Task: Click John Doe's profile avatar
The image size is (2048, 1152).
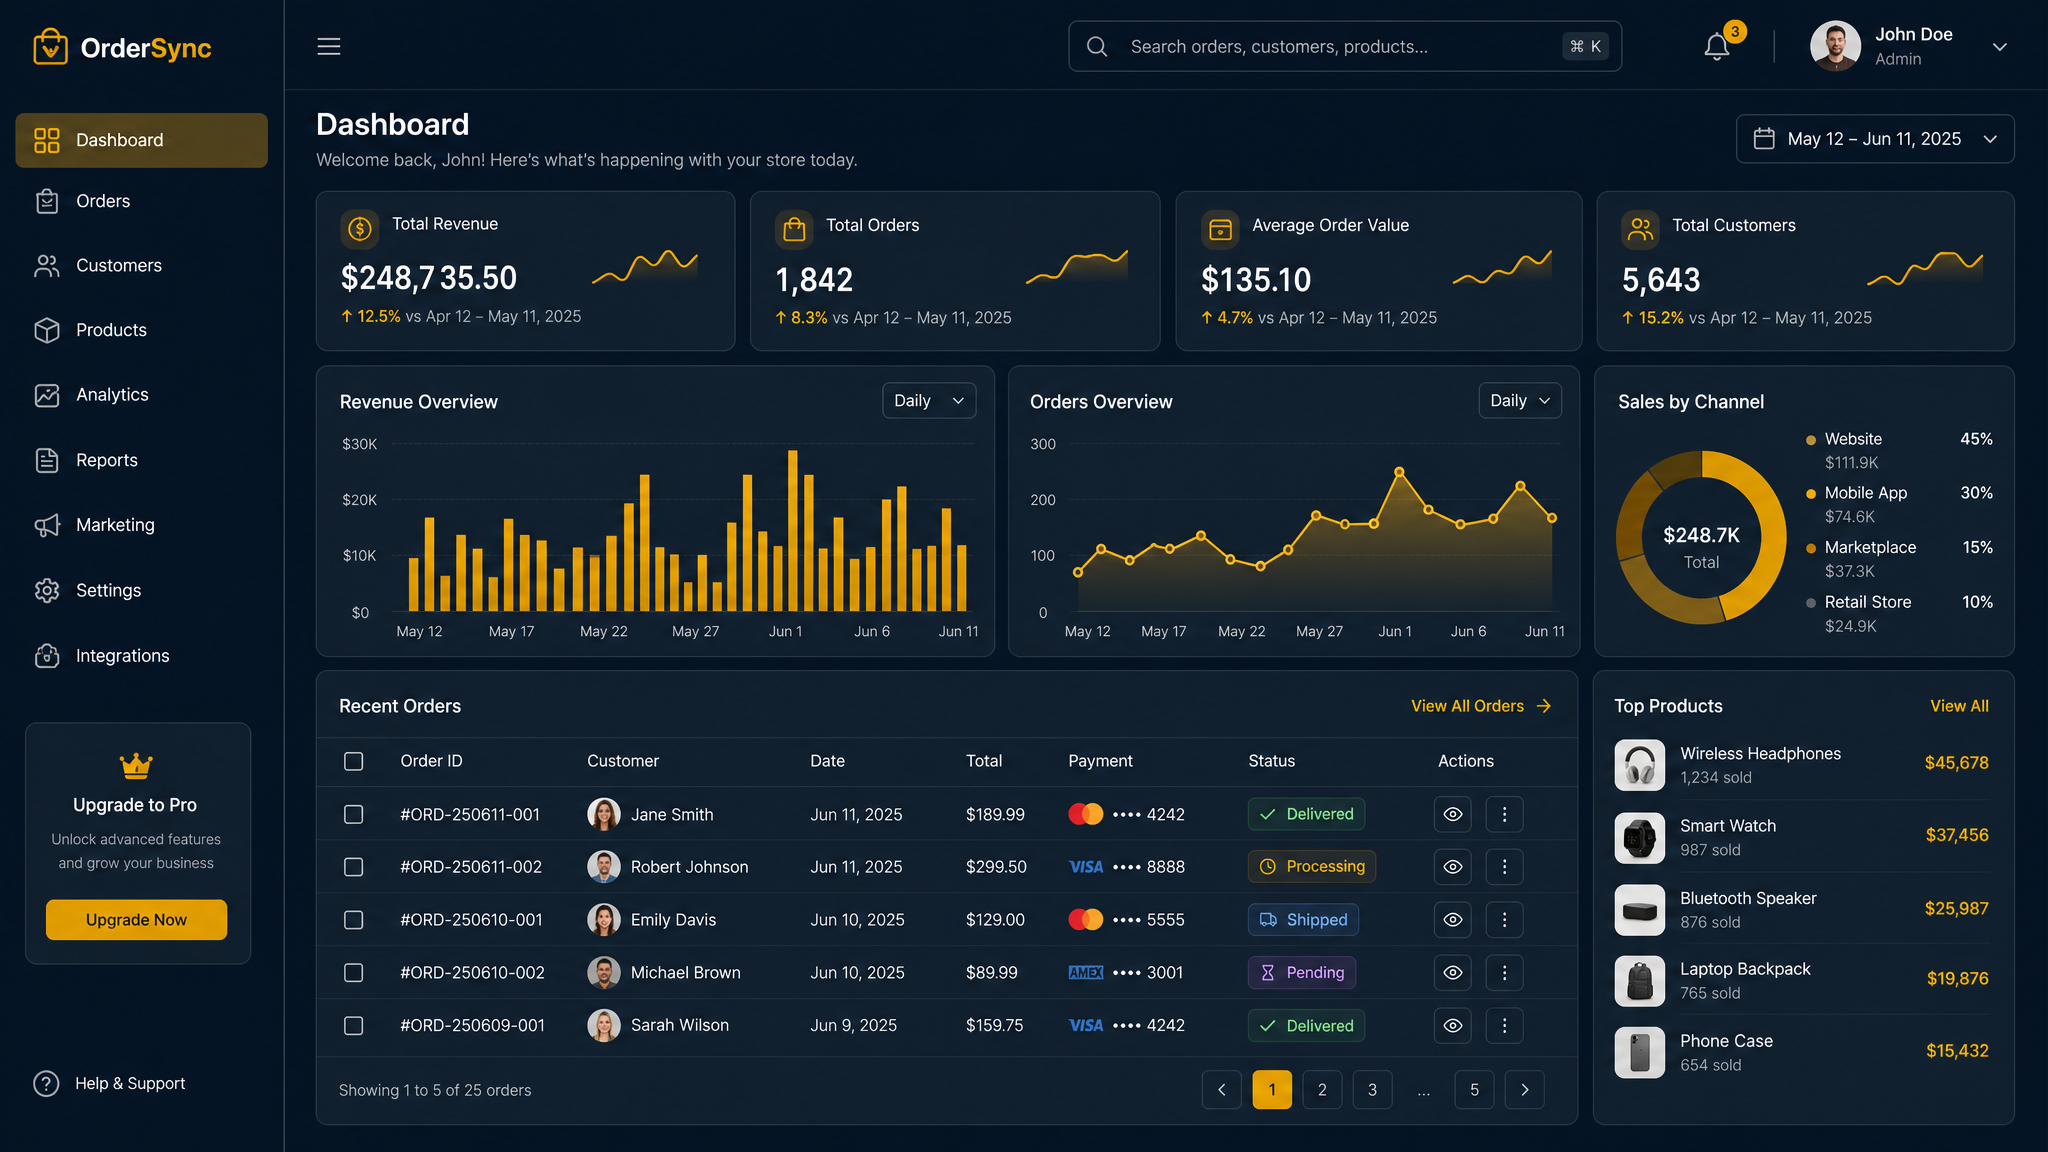Action: click(1835, 46)
